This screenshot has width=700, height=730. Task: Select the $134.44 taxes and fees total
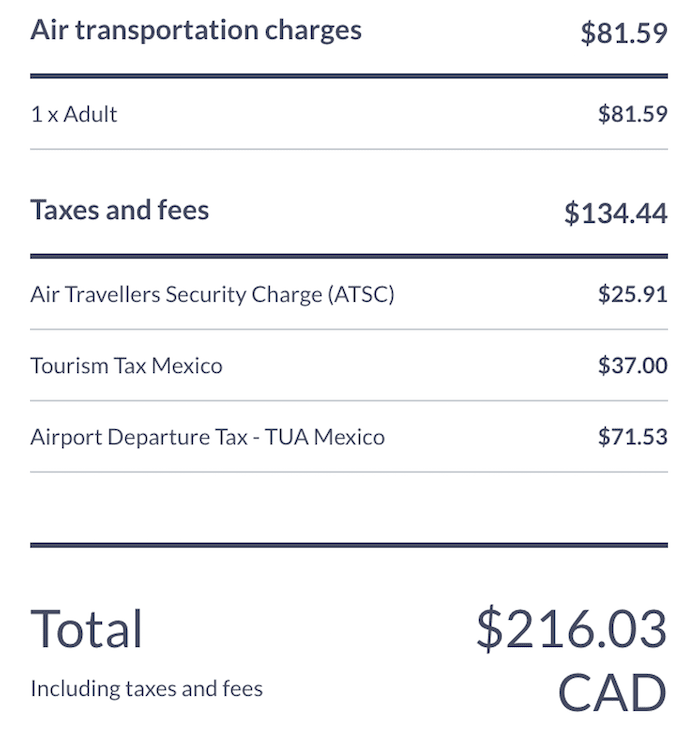[x=616, y=213]
